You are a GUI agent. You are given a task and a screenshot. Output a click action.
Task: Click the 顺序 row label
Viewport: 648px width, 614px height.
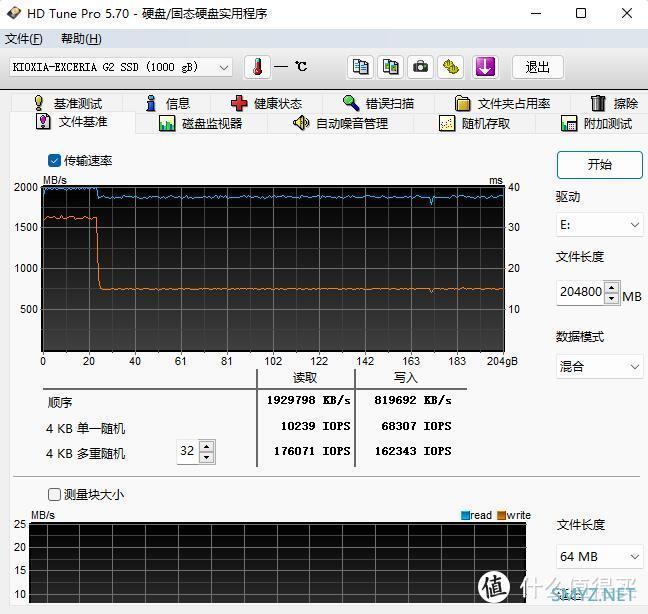tap(60, 402)
